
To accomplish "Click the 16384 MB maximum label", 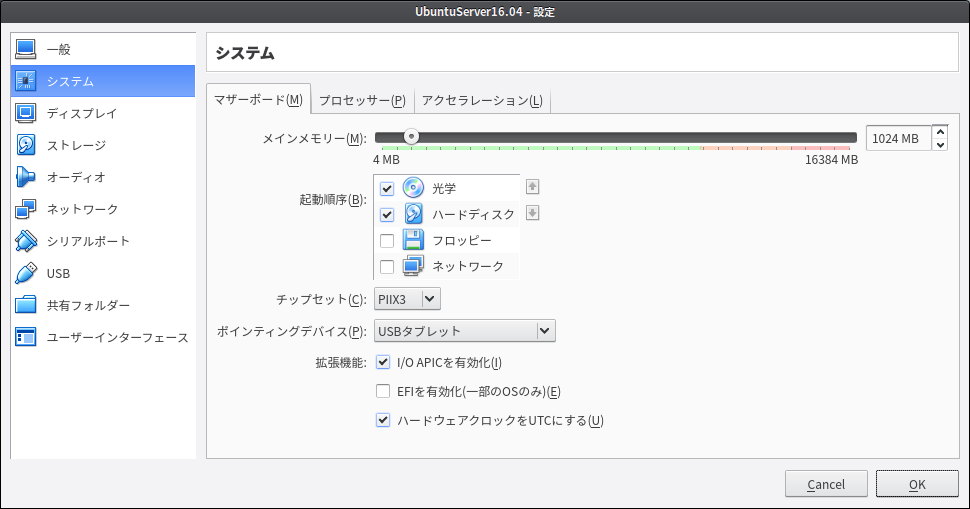I will (831, 160).
